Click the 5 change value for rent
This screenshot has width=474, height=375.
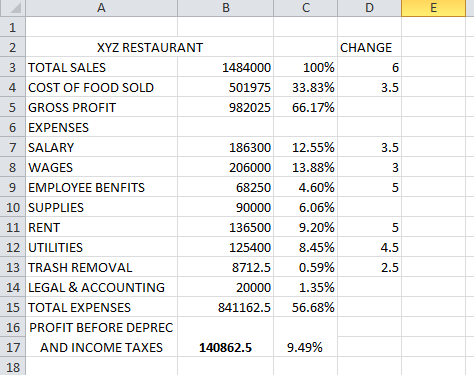coord(369,227)
